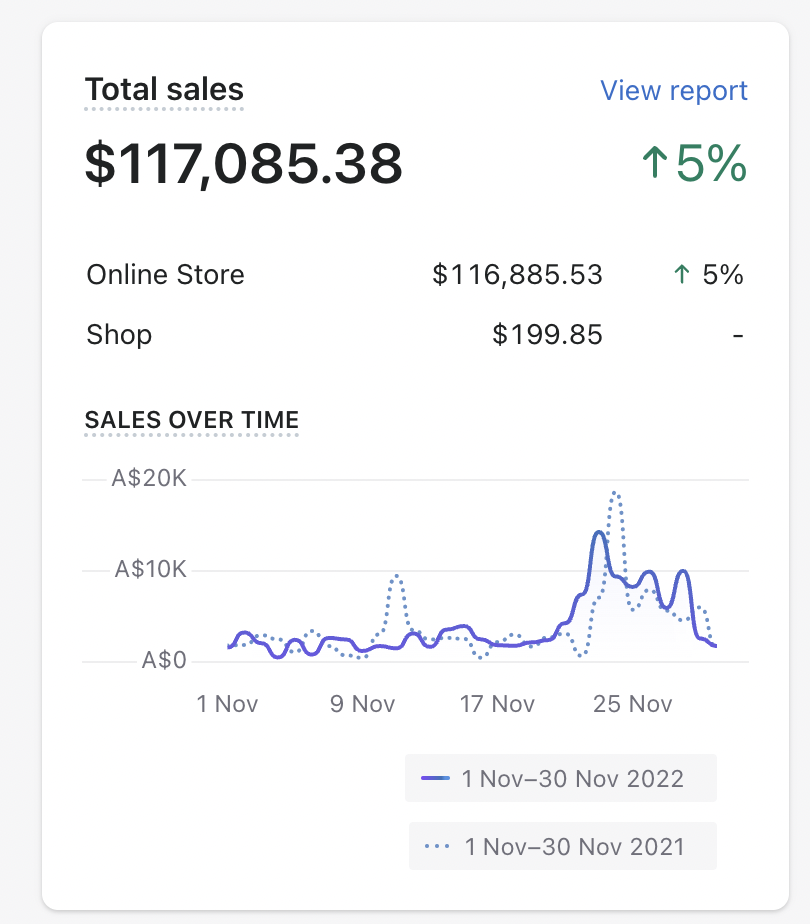Click the 25 Nov axis label
Image resolution: width=810 pixels, height=924 pixels.
click(633, 704)
